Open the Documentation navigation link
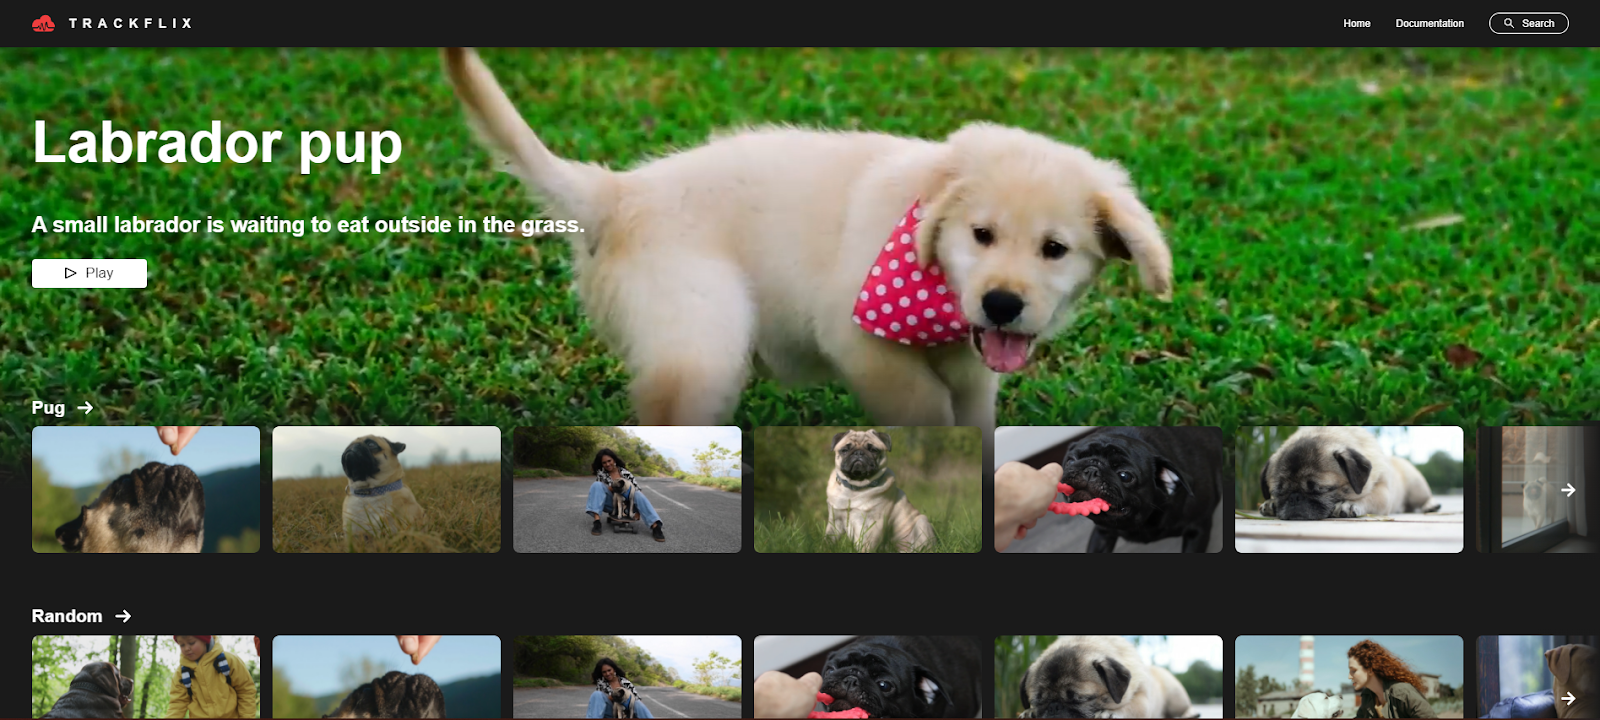 pyautogui.click(x=1429, y=23)
